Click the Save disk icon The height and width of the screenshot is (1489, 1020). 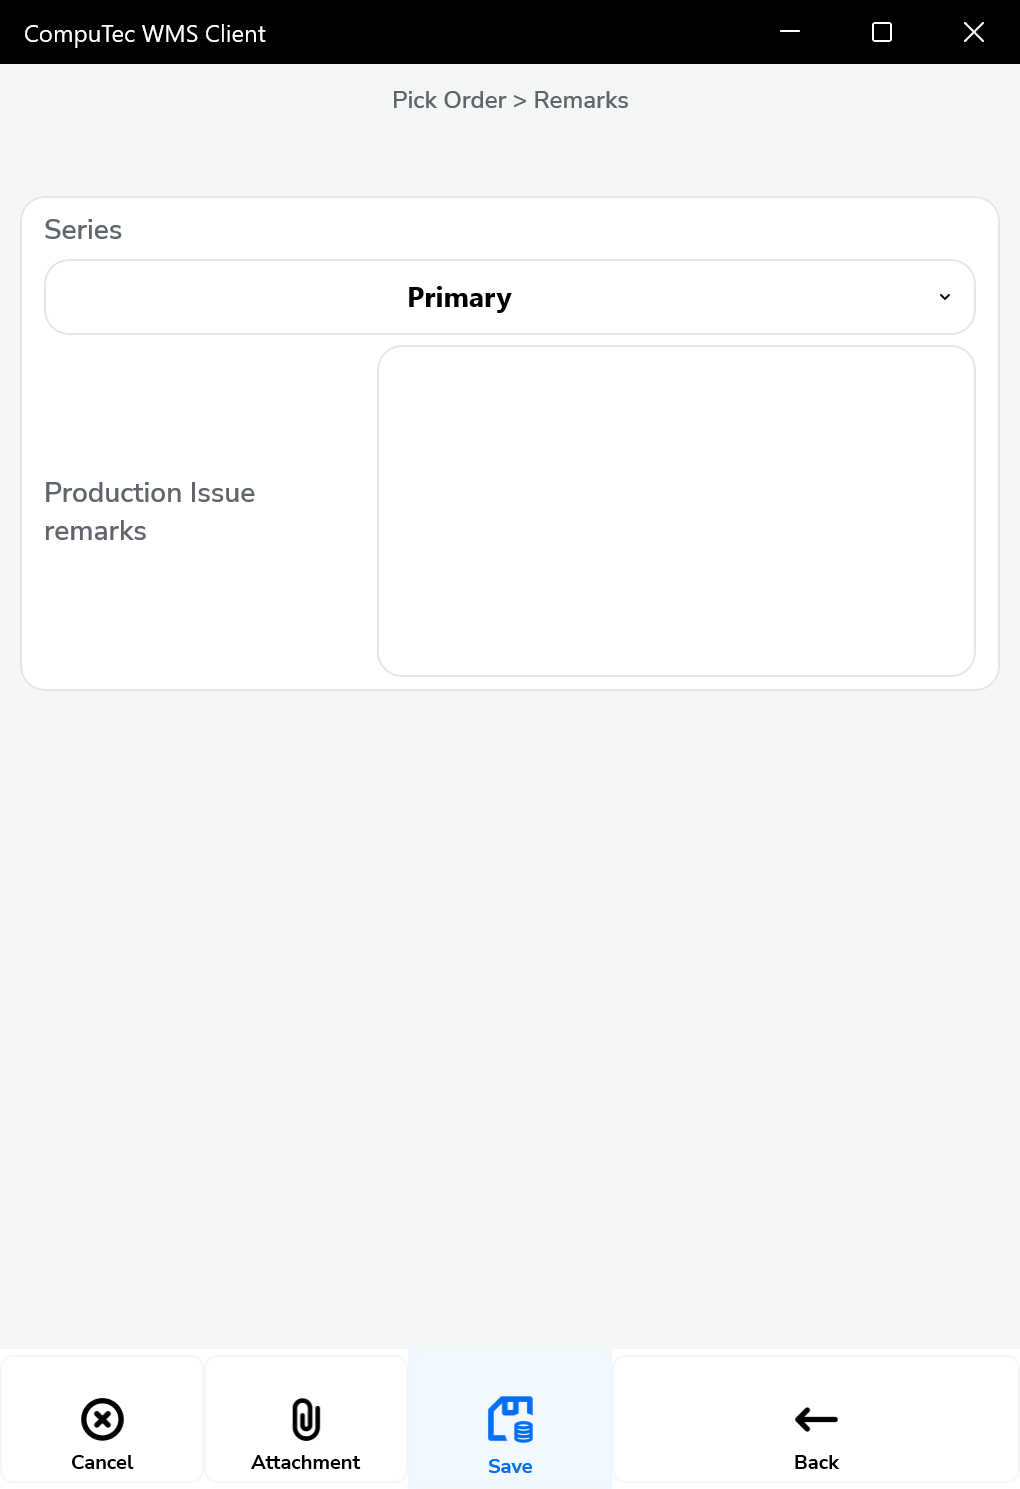[x=510, y=1419]
